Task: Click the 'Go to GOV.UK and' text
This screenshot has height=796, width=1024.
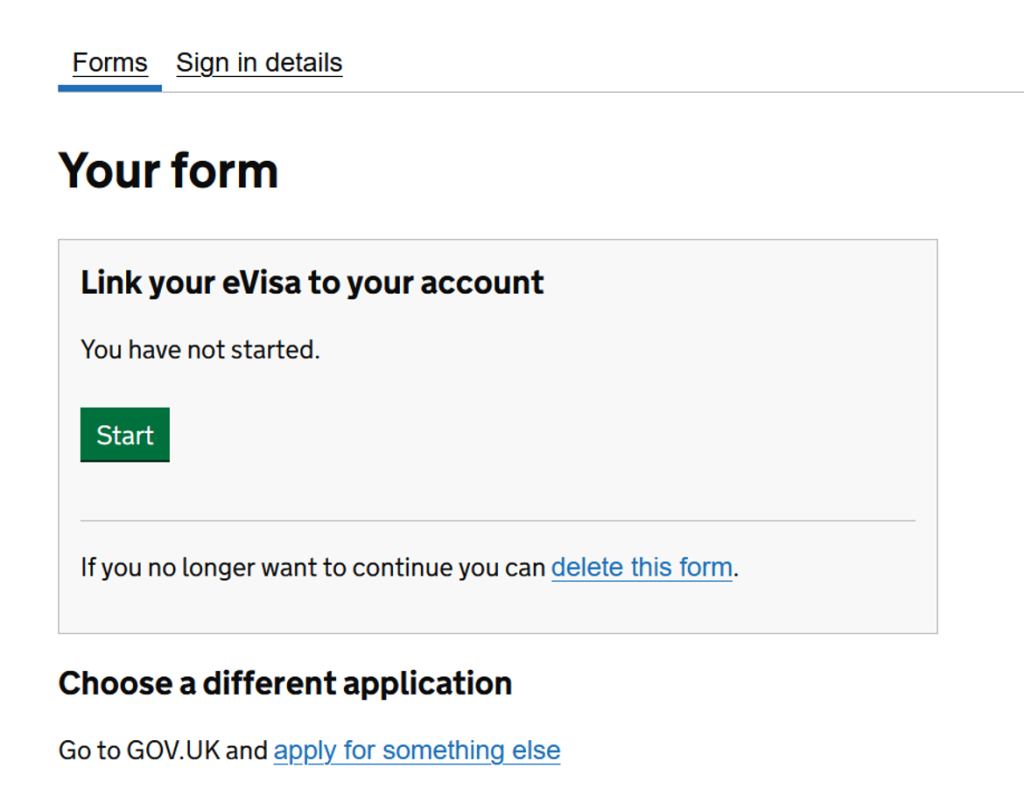Action: [163, 750]
